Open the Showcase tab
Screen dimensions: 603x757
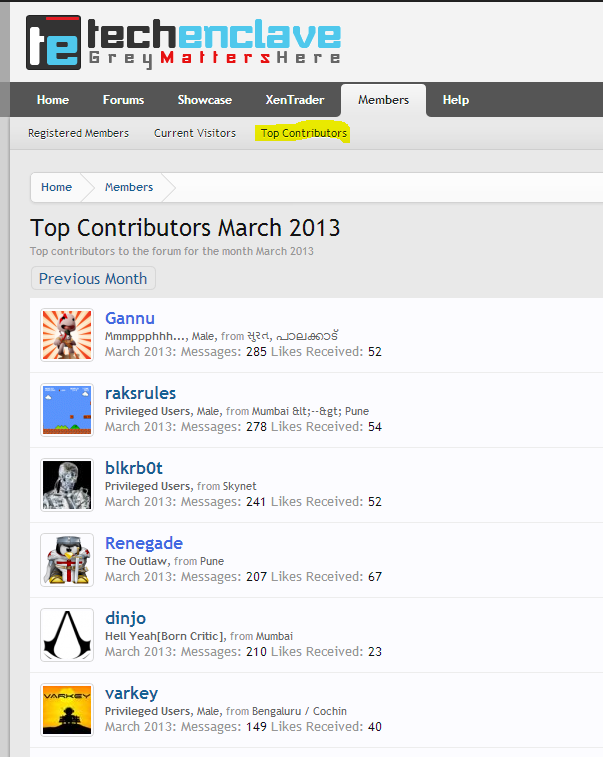pyautogui.click(x=205, y=100)
